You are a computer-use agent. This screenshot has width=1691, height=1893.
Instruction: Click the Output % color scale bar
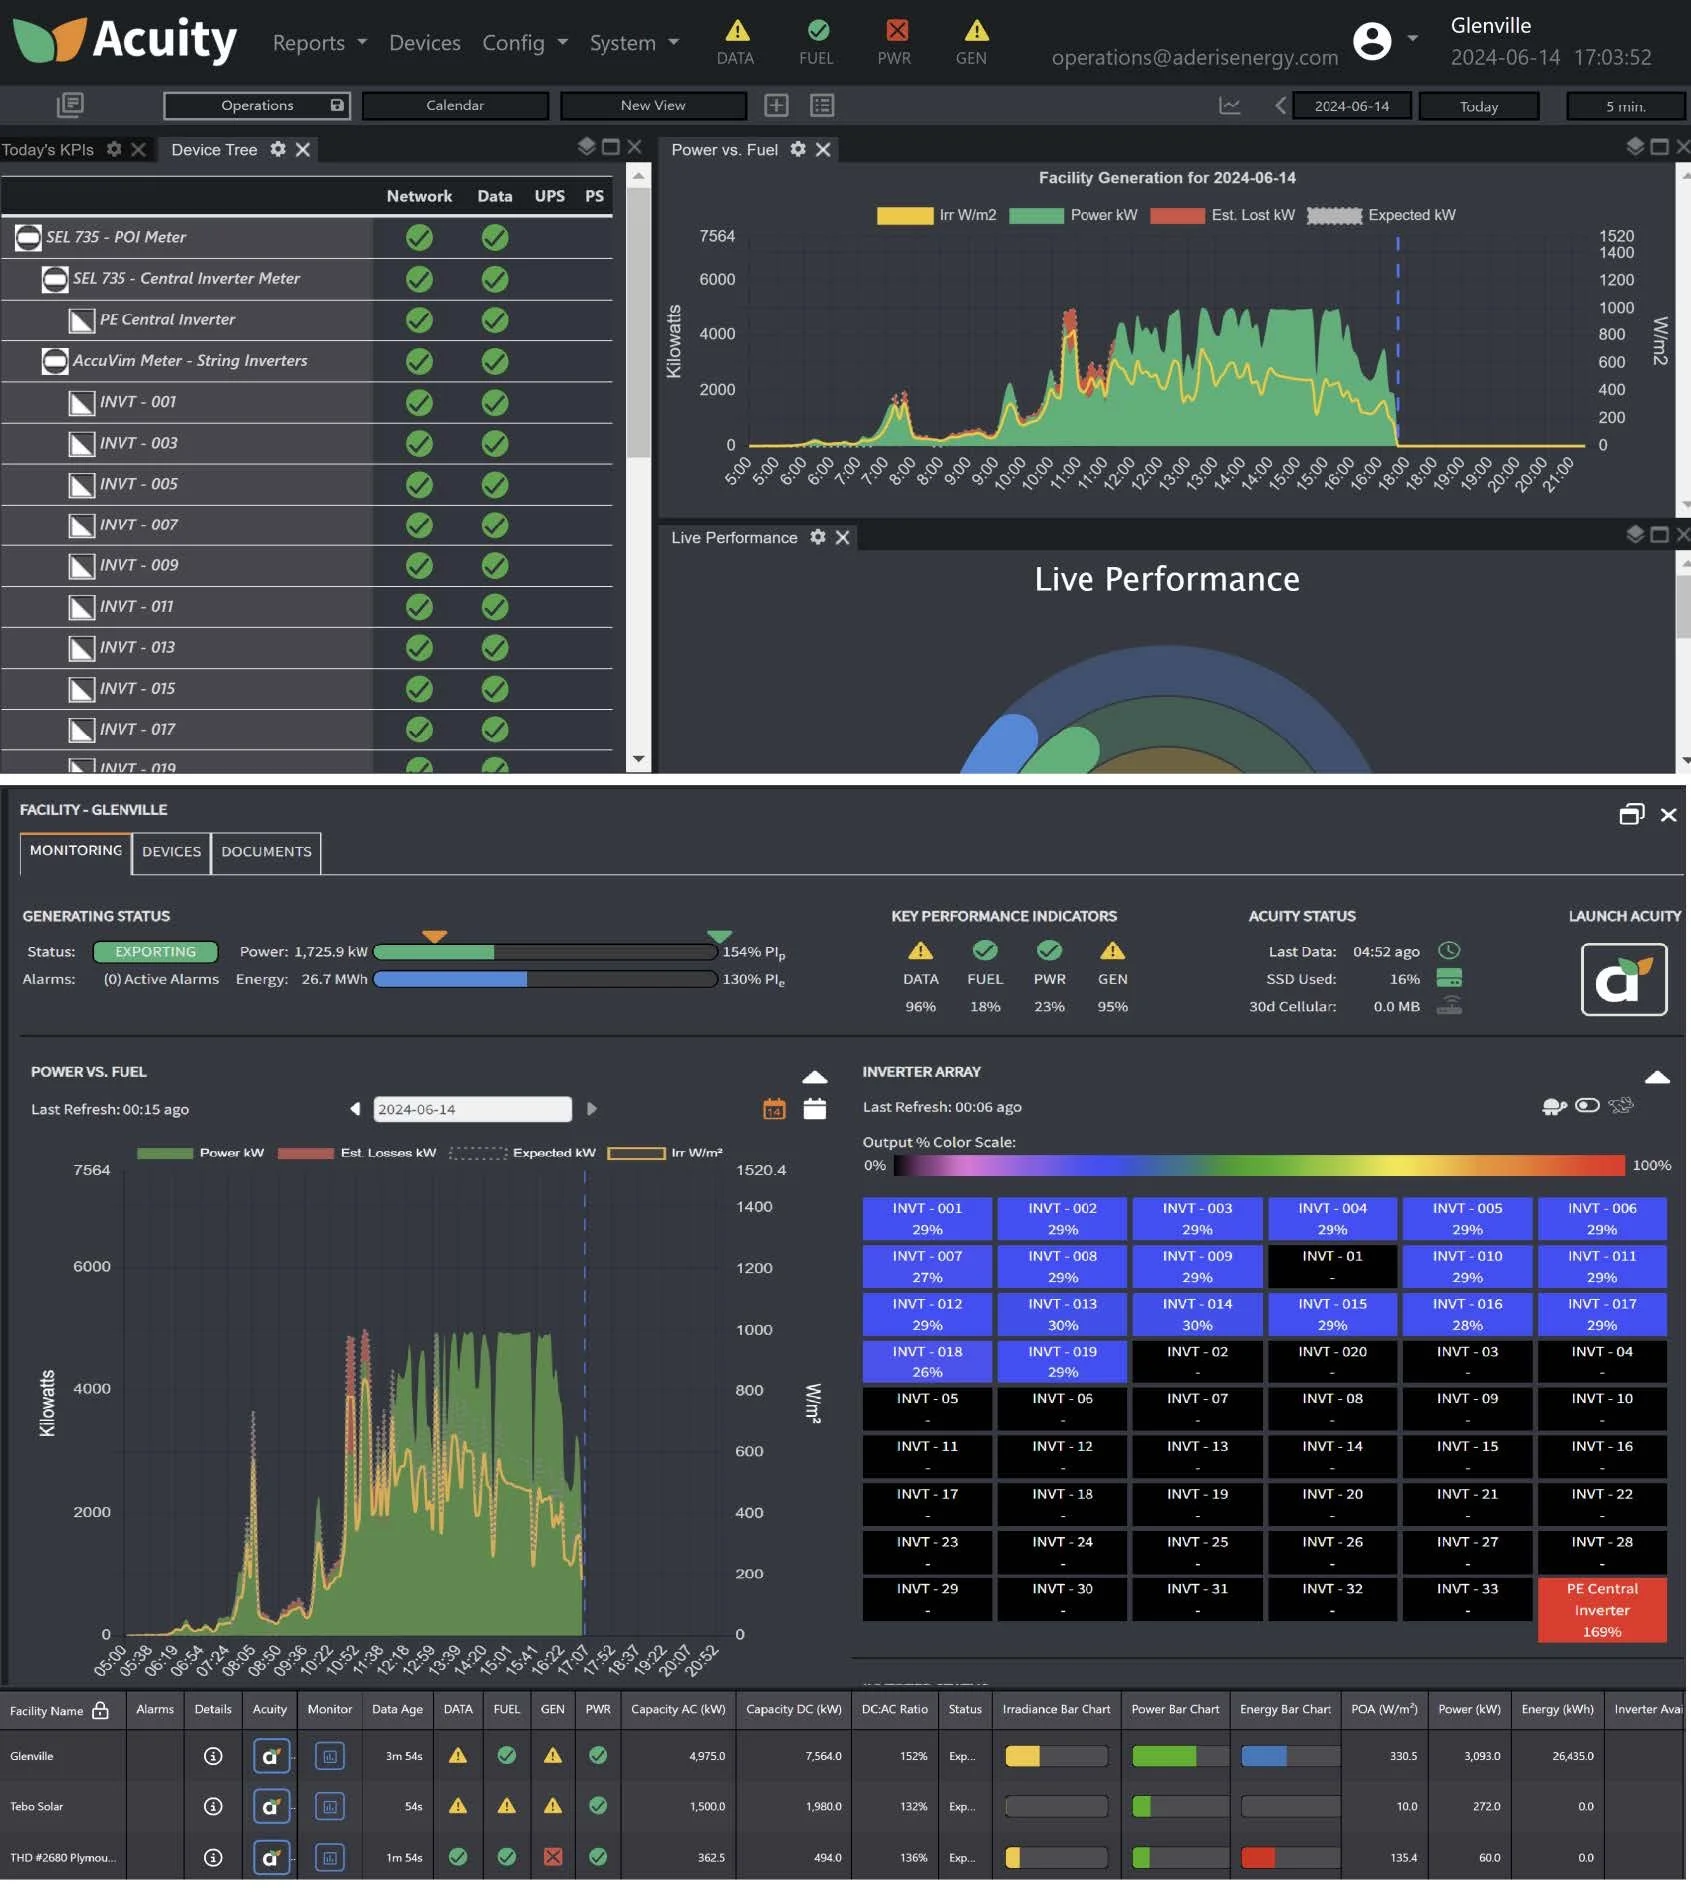click(x=1258, y=1165)
